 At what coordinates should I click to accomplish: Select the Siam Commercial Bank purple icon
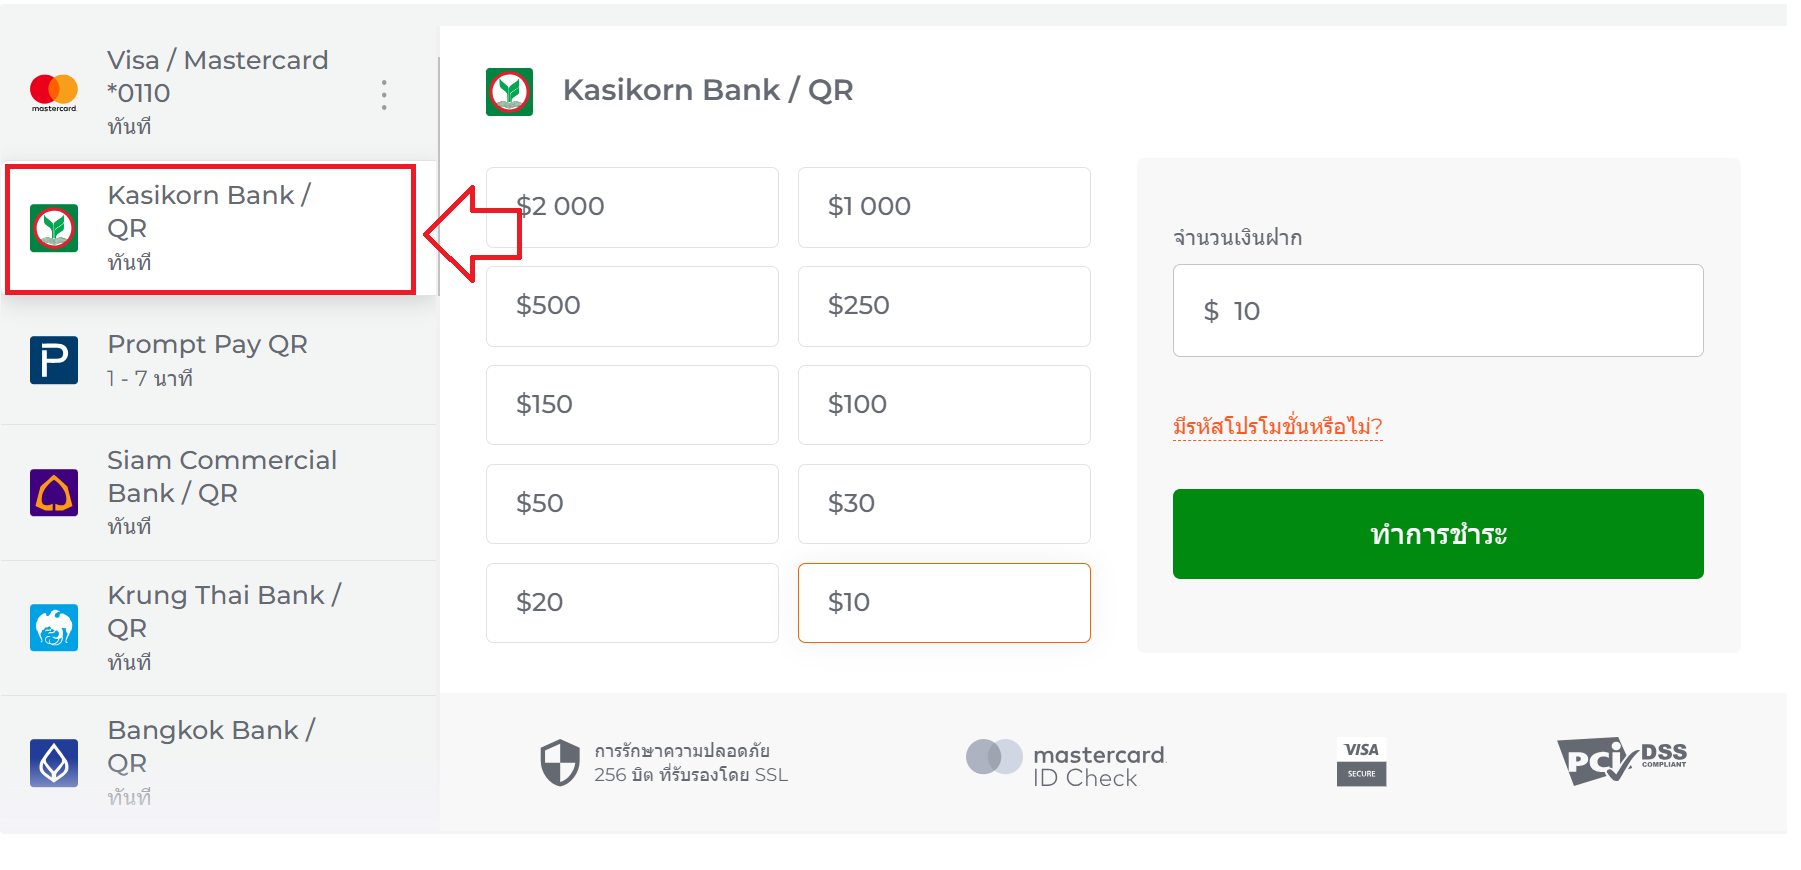click(54, 493)
